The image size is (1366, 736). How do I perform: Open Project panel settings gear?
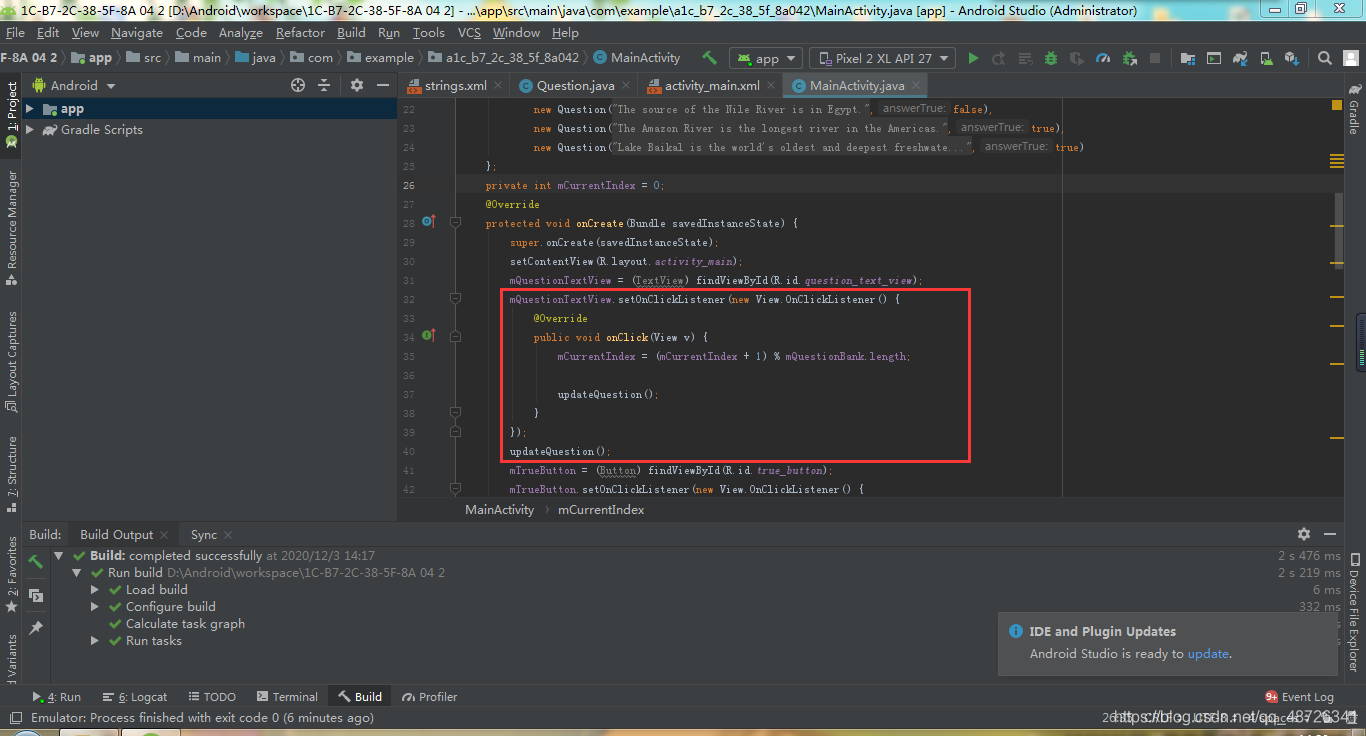[357, 85]
